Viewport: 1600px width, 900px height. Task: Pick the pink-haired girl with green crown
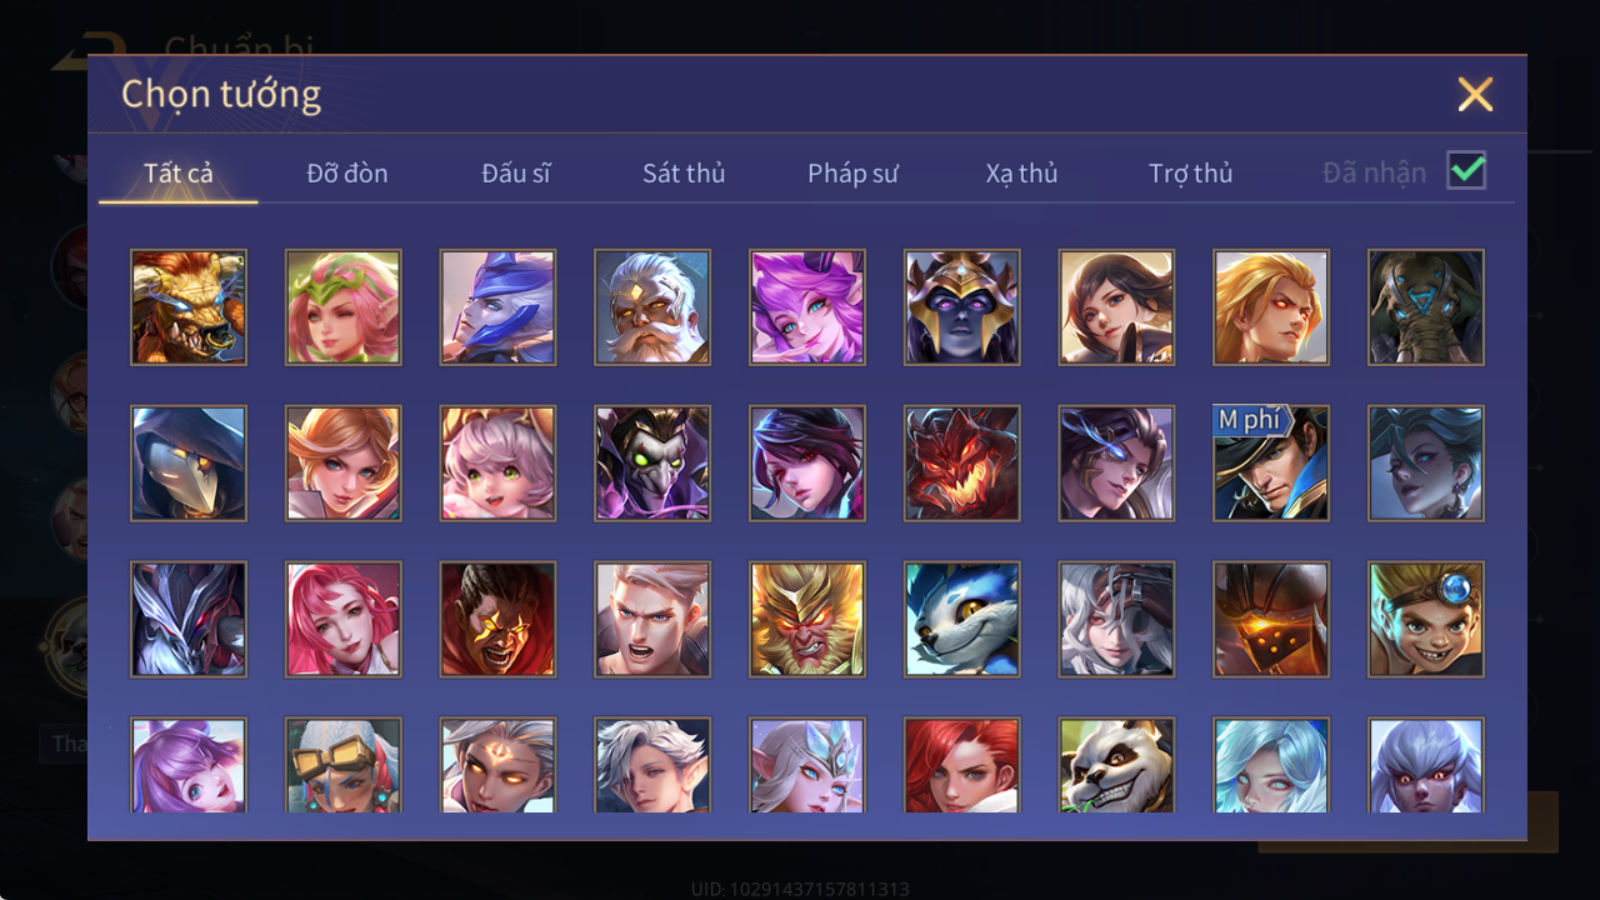coord(343,307)
